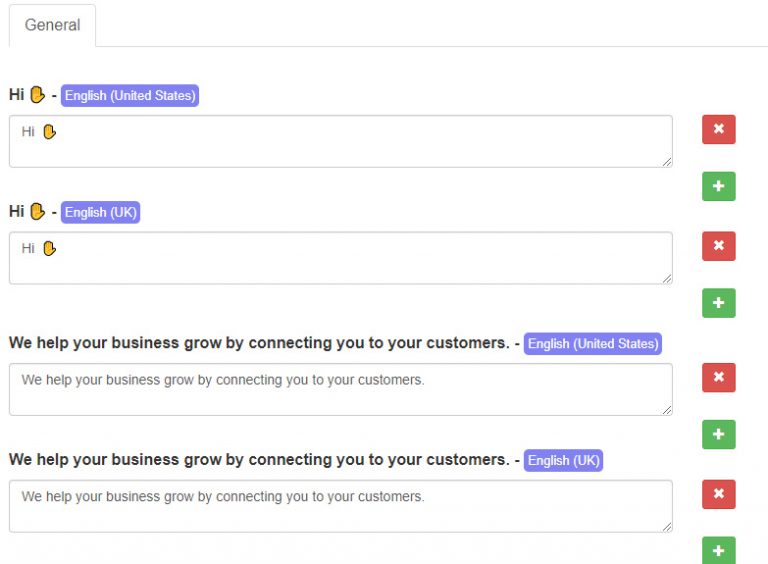The image size is (768, 564).
Task: Add translation below Hi English (United States)
Action: tap(719, 186)
